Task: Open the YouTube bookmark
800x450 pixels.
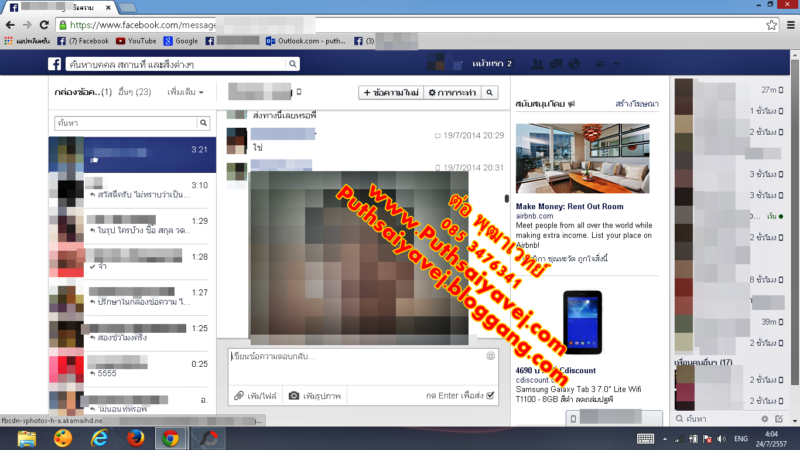Action: click(x=136, y=41)
